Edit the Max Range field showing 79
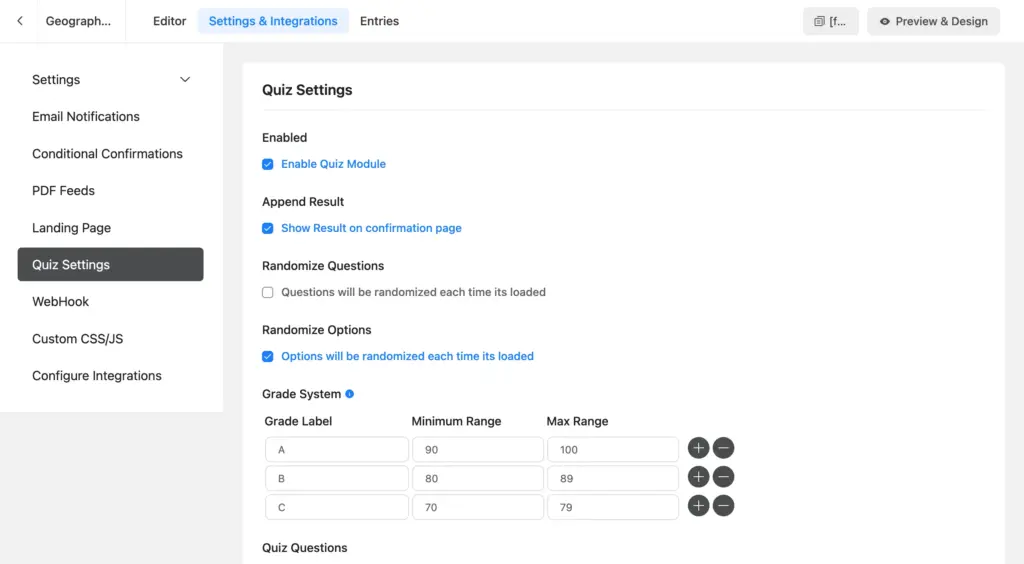The height and width of the screenshot is (564, 1024). coord(613,507)
